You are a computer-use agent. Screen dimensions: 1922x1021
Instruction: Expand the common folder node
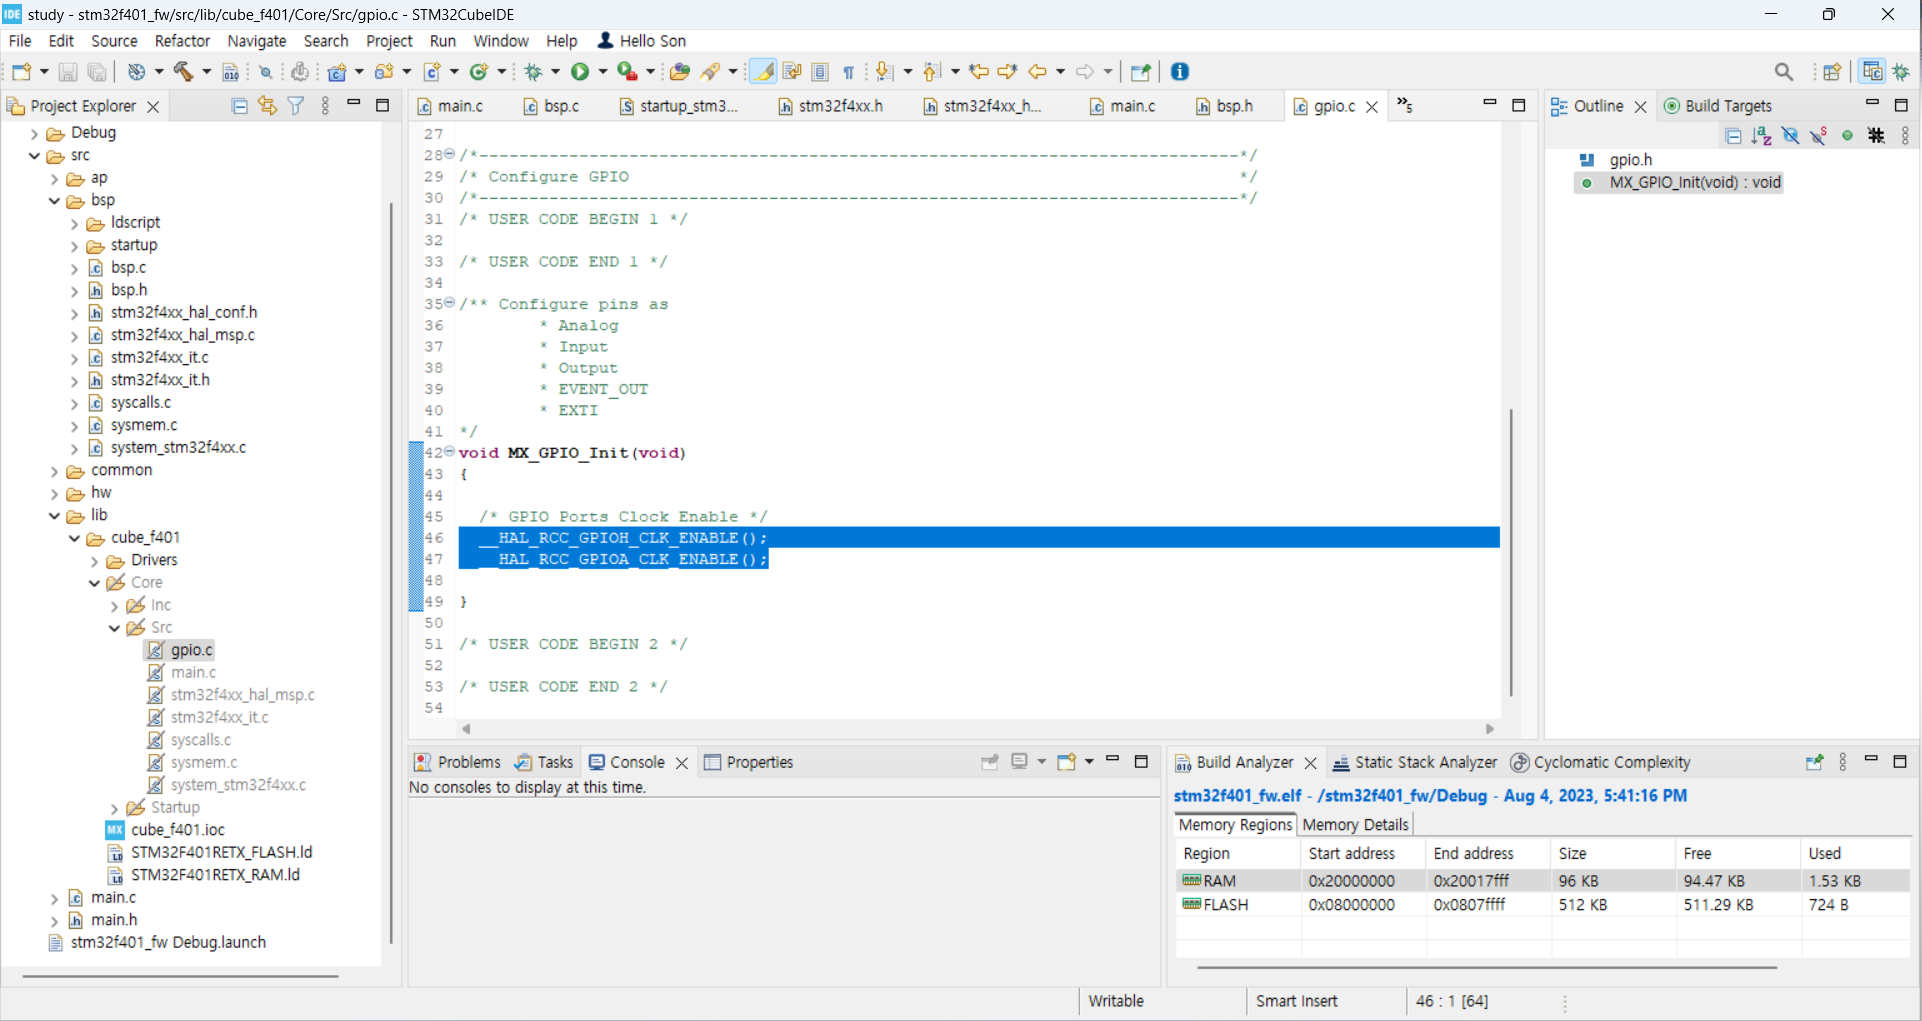pyautogui.click(x=54, y=471)
